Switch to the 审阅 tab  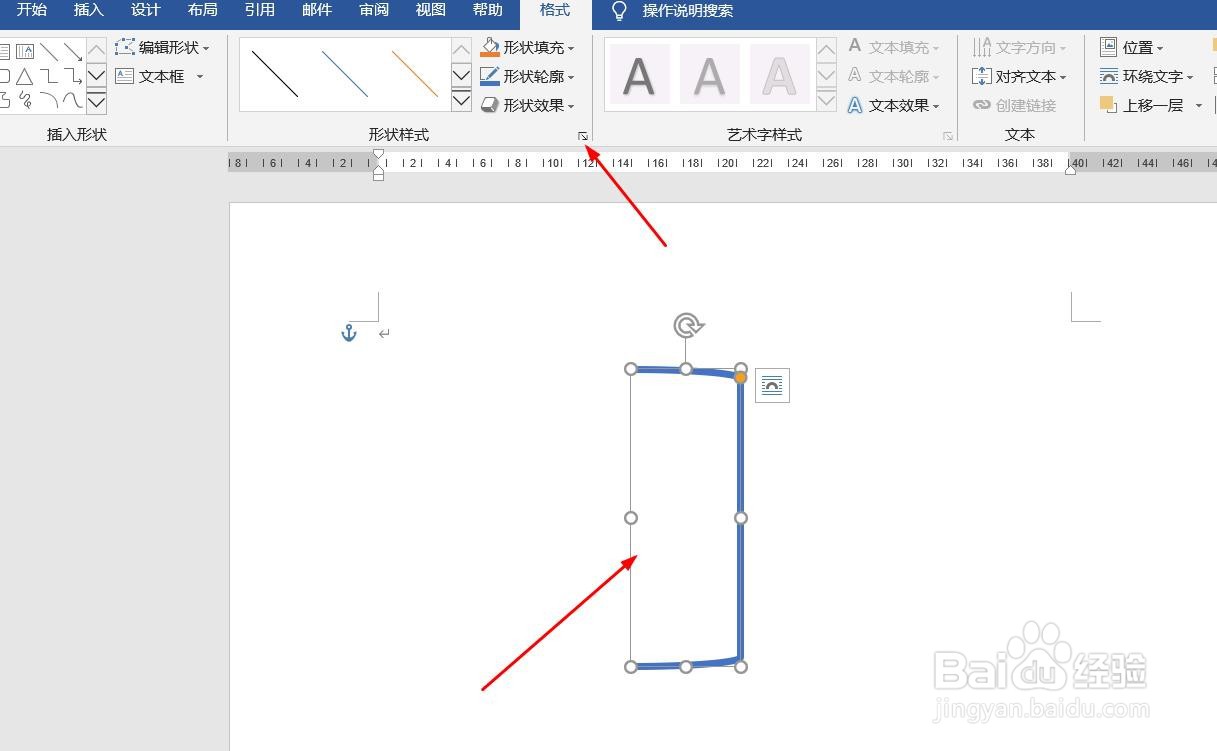coord(374,10)
